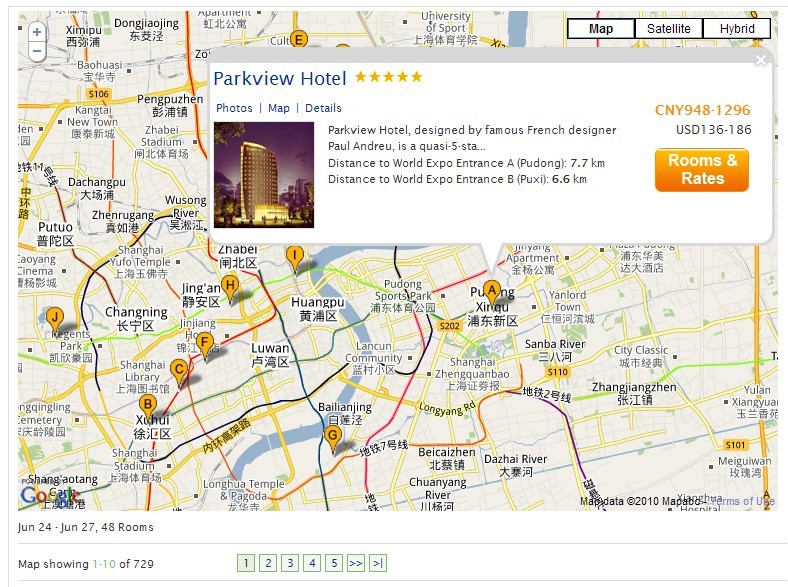Go to results page 2
This screenshot has width=788, height=587.
[x=268, y=563]
